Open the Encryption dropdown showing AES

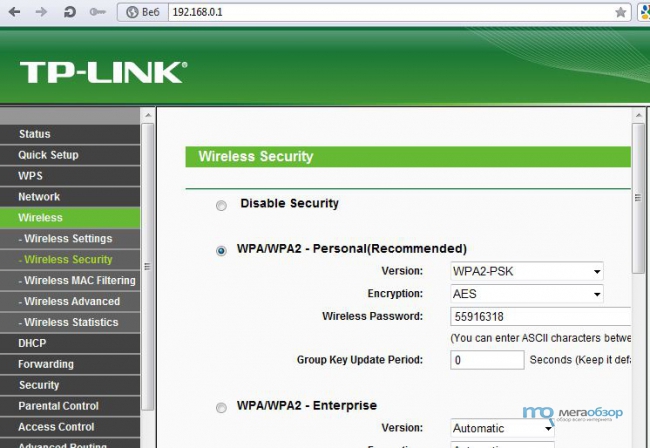pyautogui.click(x=526, y=294)
